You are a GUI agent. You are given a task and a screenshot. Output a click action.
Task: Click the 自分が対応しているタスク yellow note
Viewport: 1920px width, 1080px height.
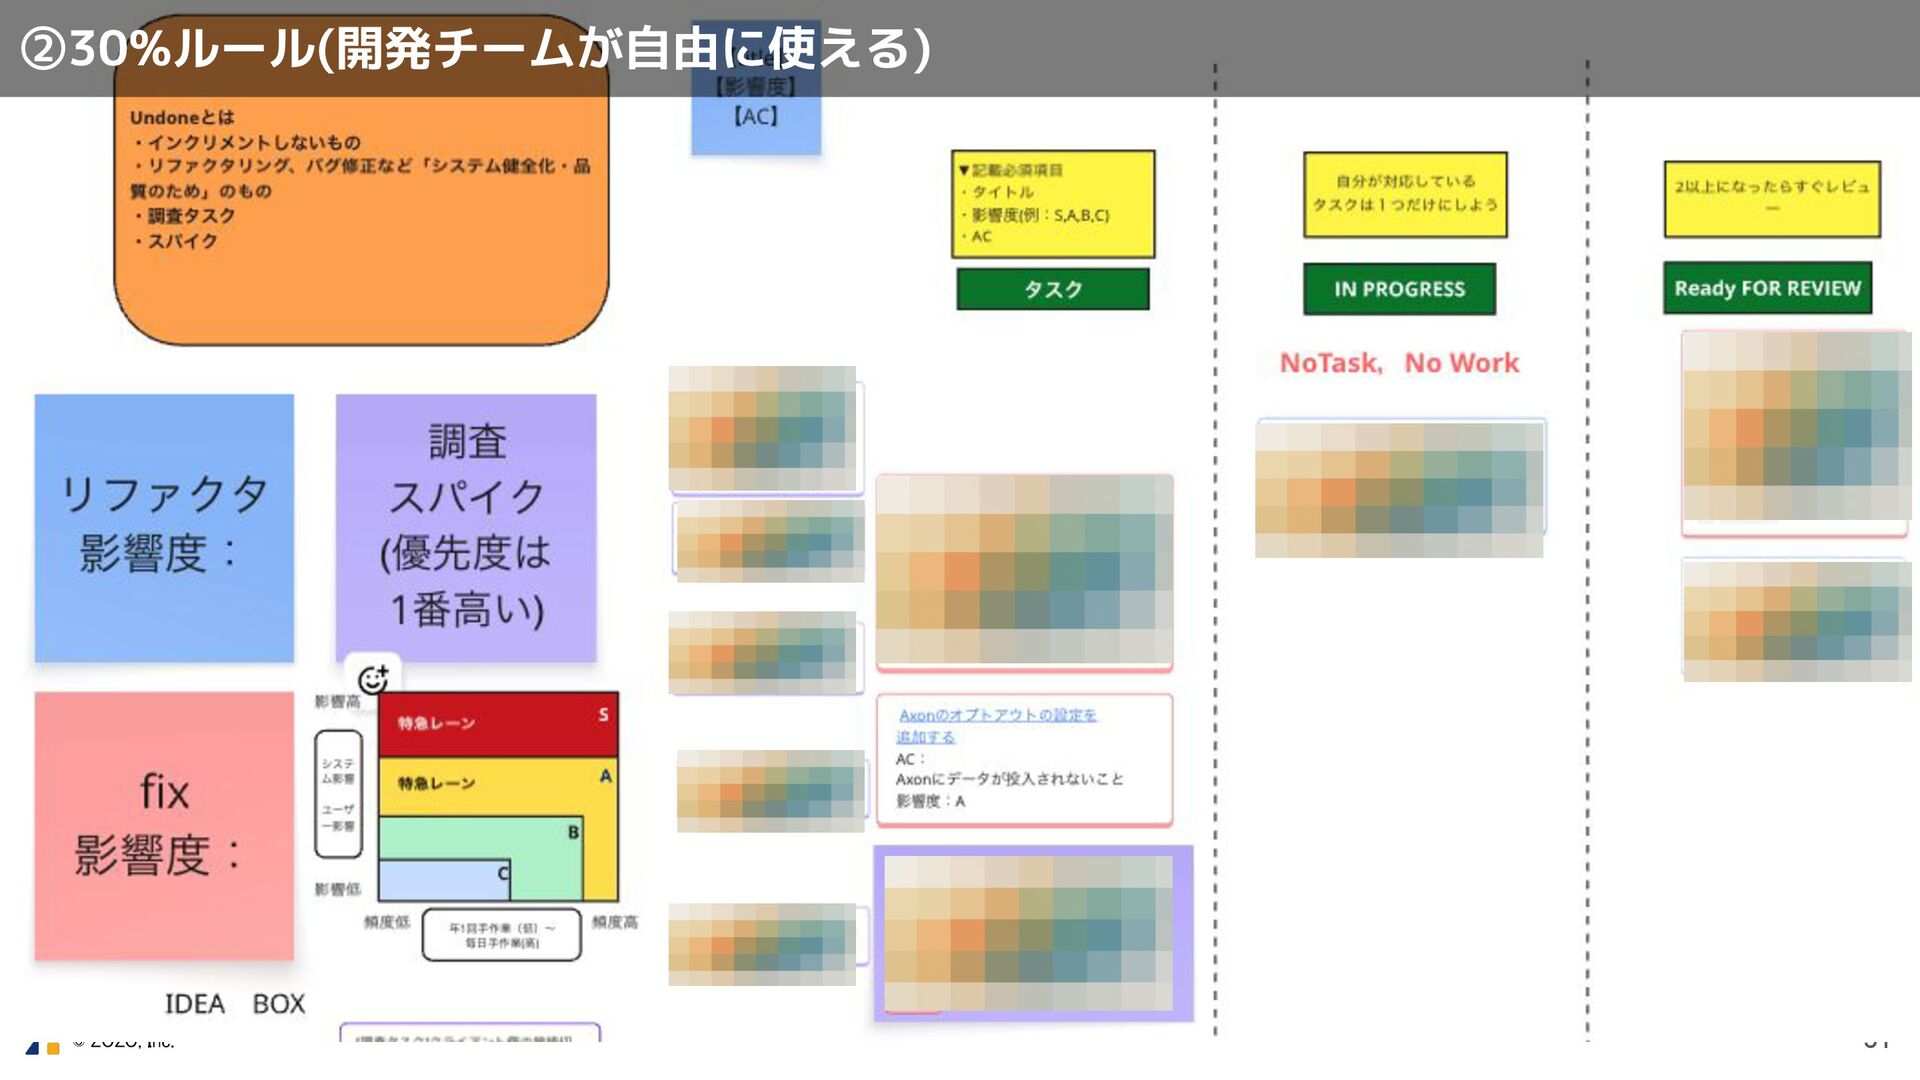point(1404,194)
